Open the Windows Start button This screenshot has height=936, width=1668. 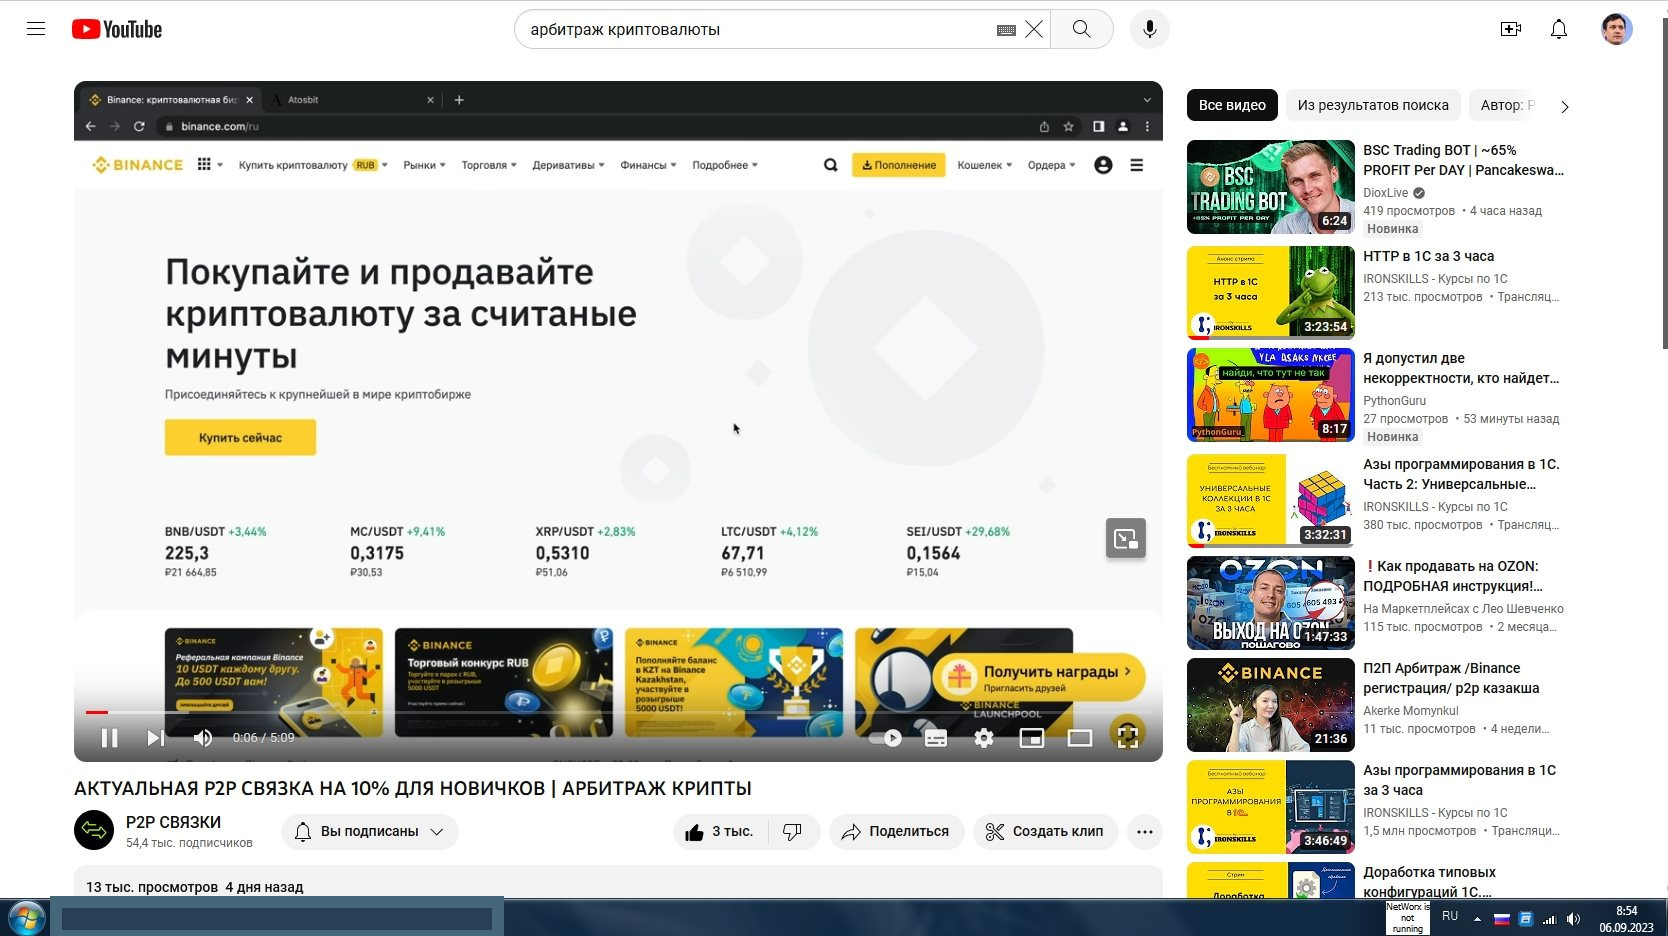26,917
